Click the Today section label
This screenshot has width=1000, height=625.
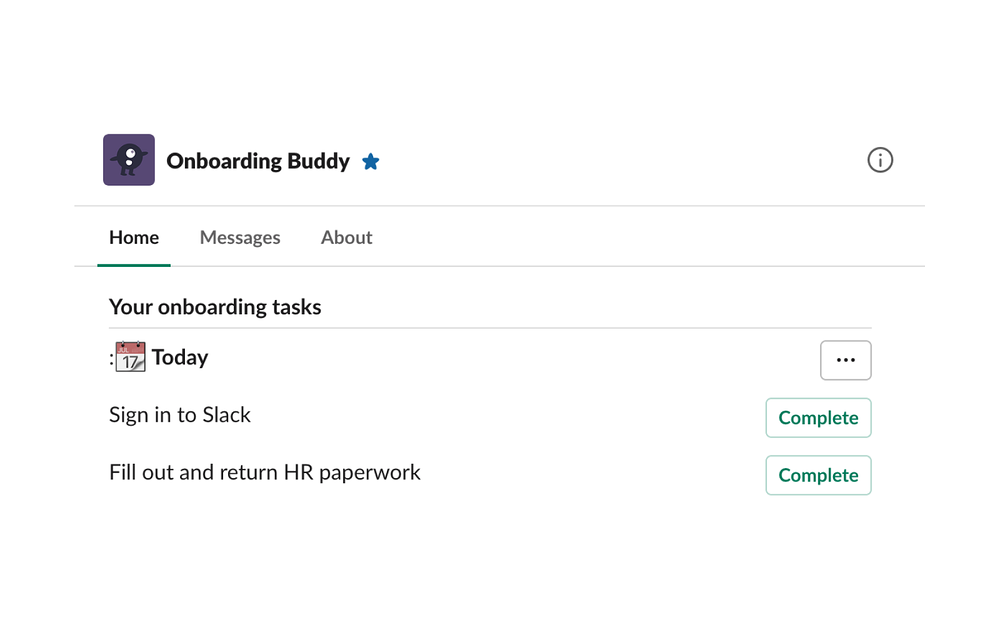click(x=180, y=357)
